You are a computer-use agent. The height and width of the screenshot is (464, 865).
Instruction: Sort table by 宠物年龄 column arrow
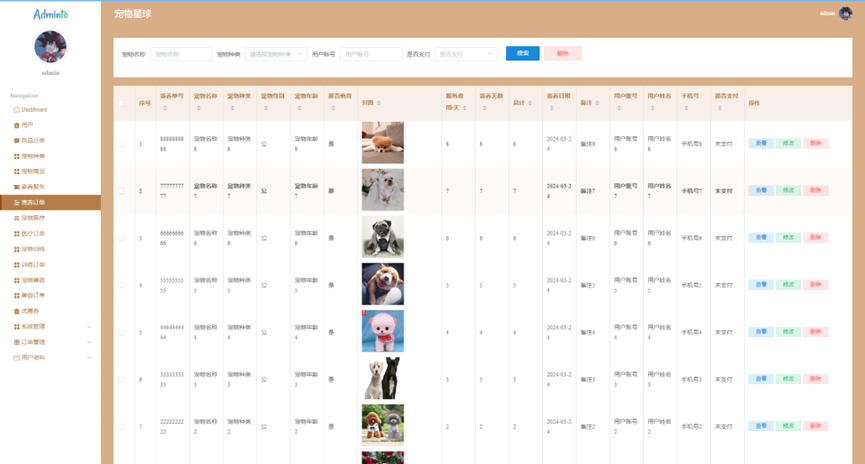(300, 108)
